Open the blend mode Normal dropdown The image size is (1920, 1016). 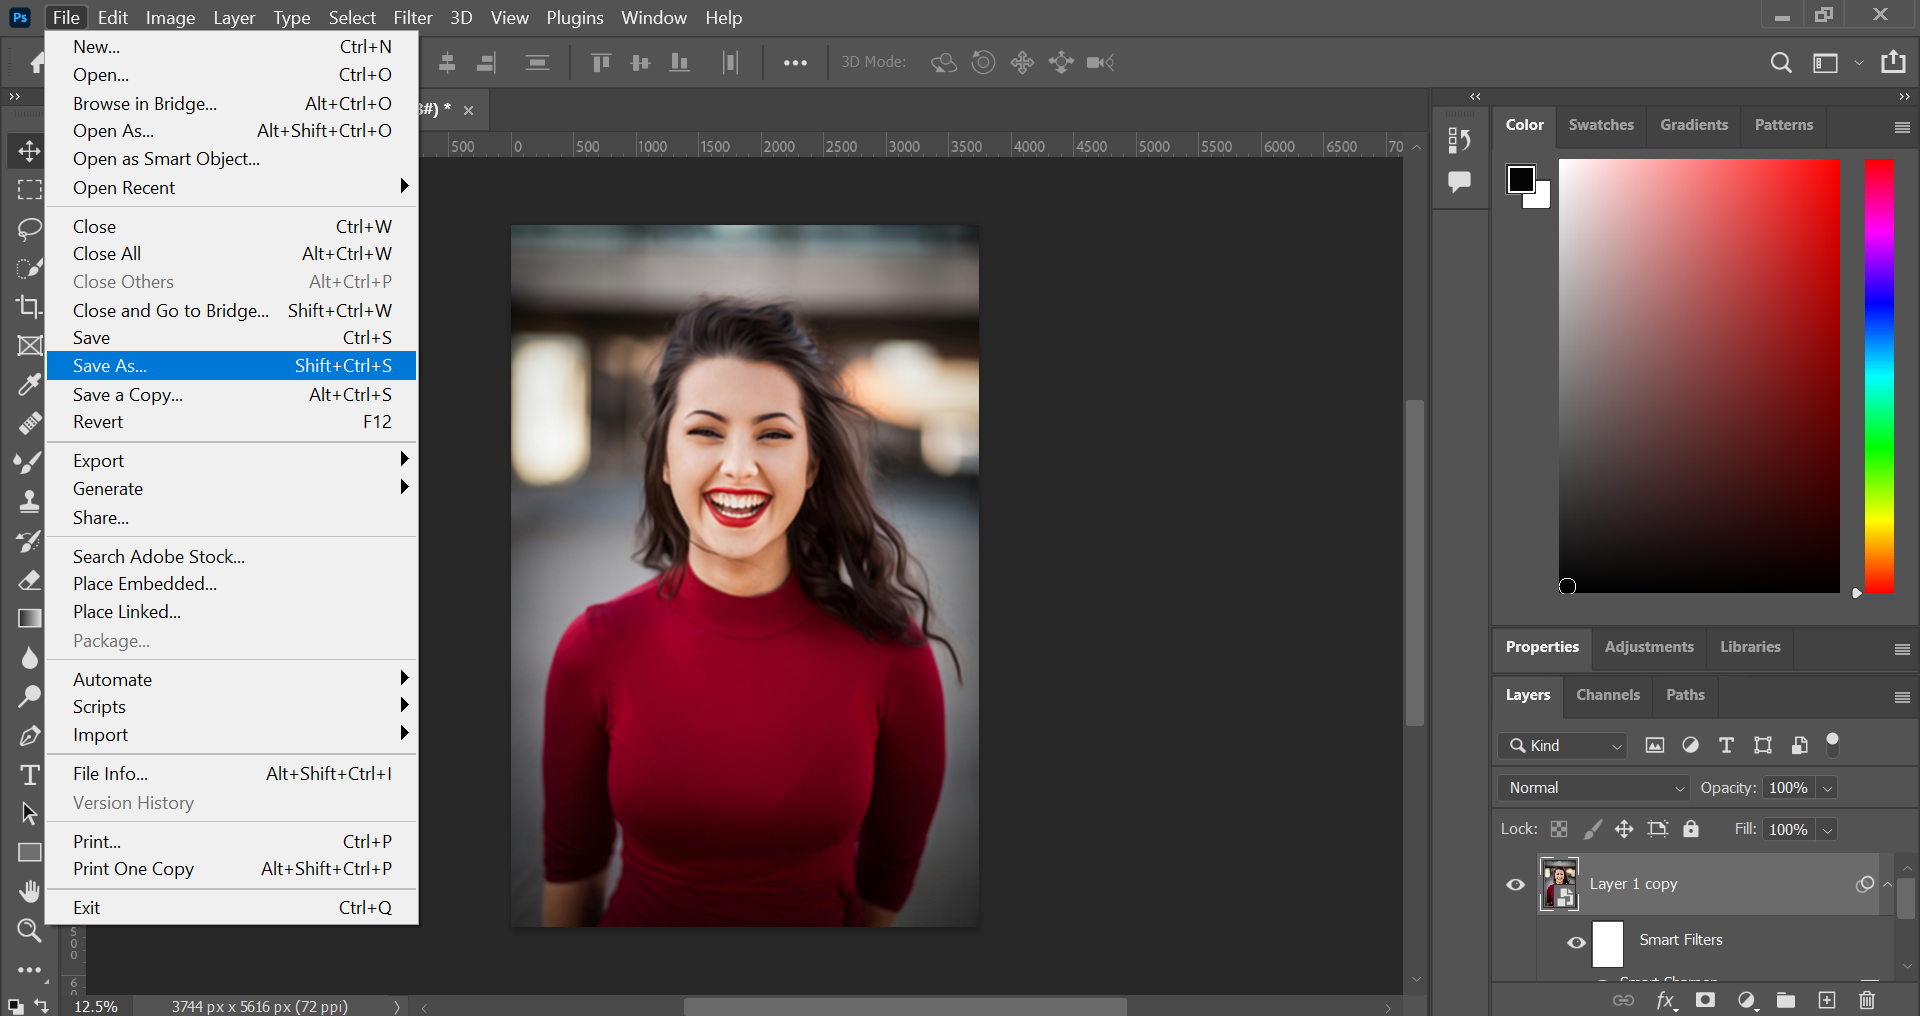[x=1593, y=788]
